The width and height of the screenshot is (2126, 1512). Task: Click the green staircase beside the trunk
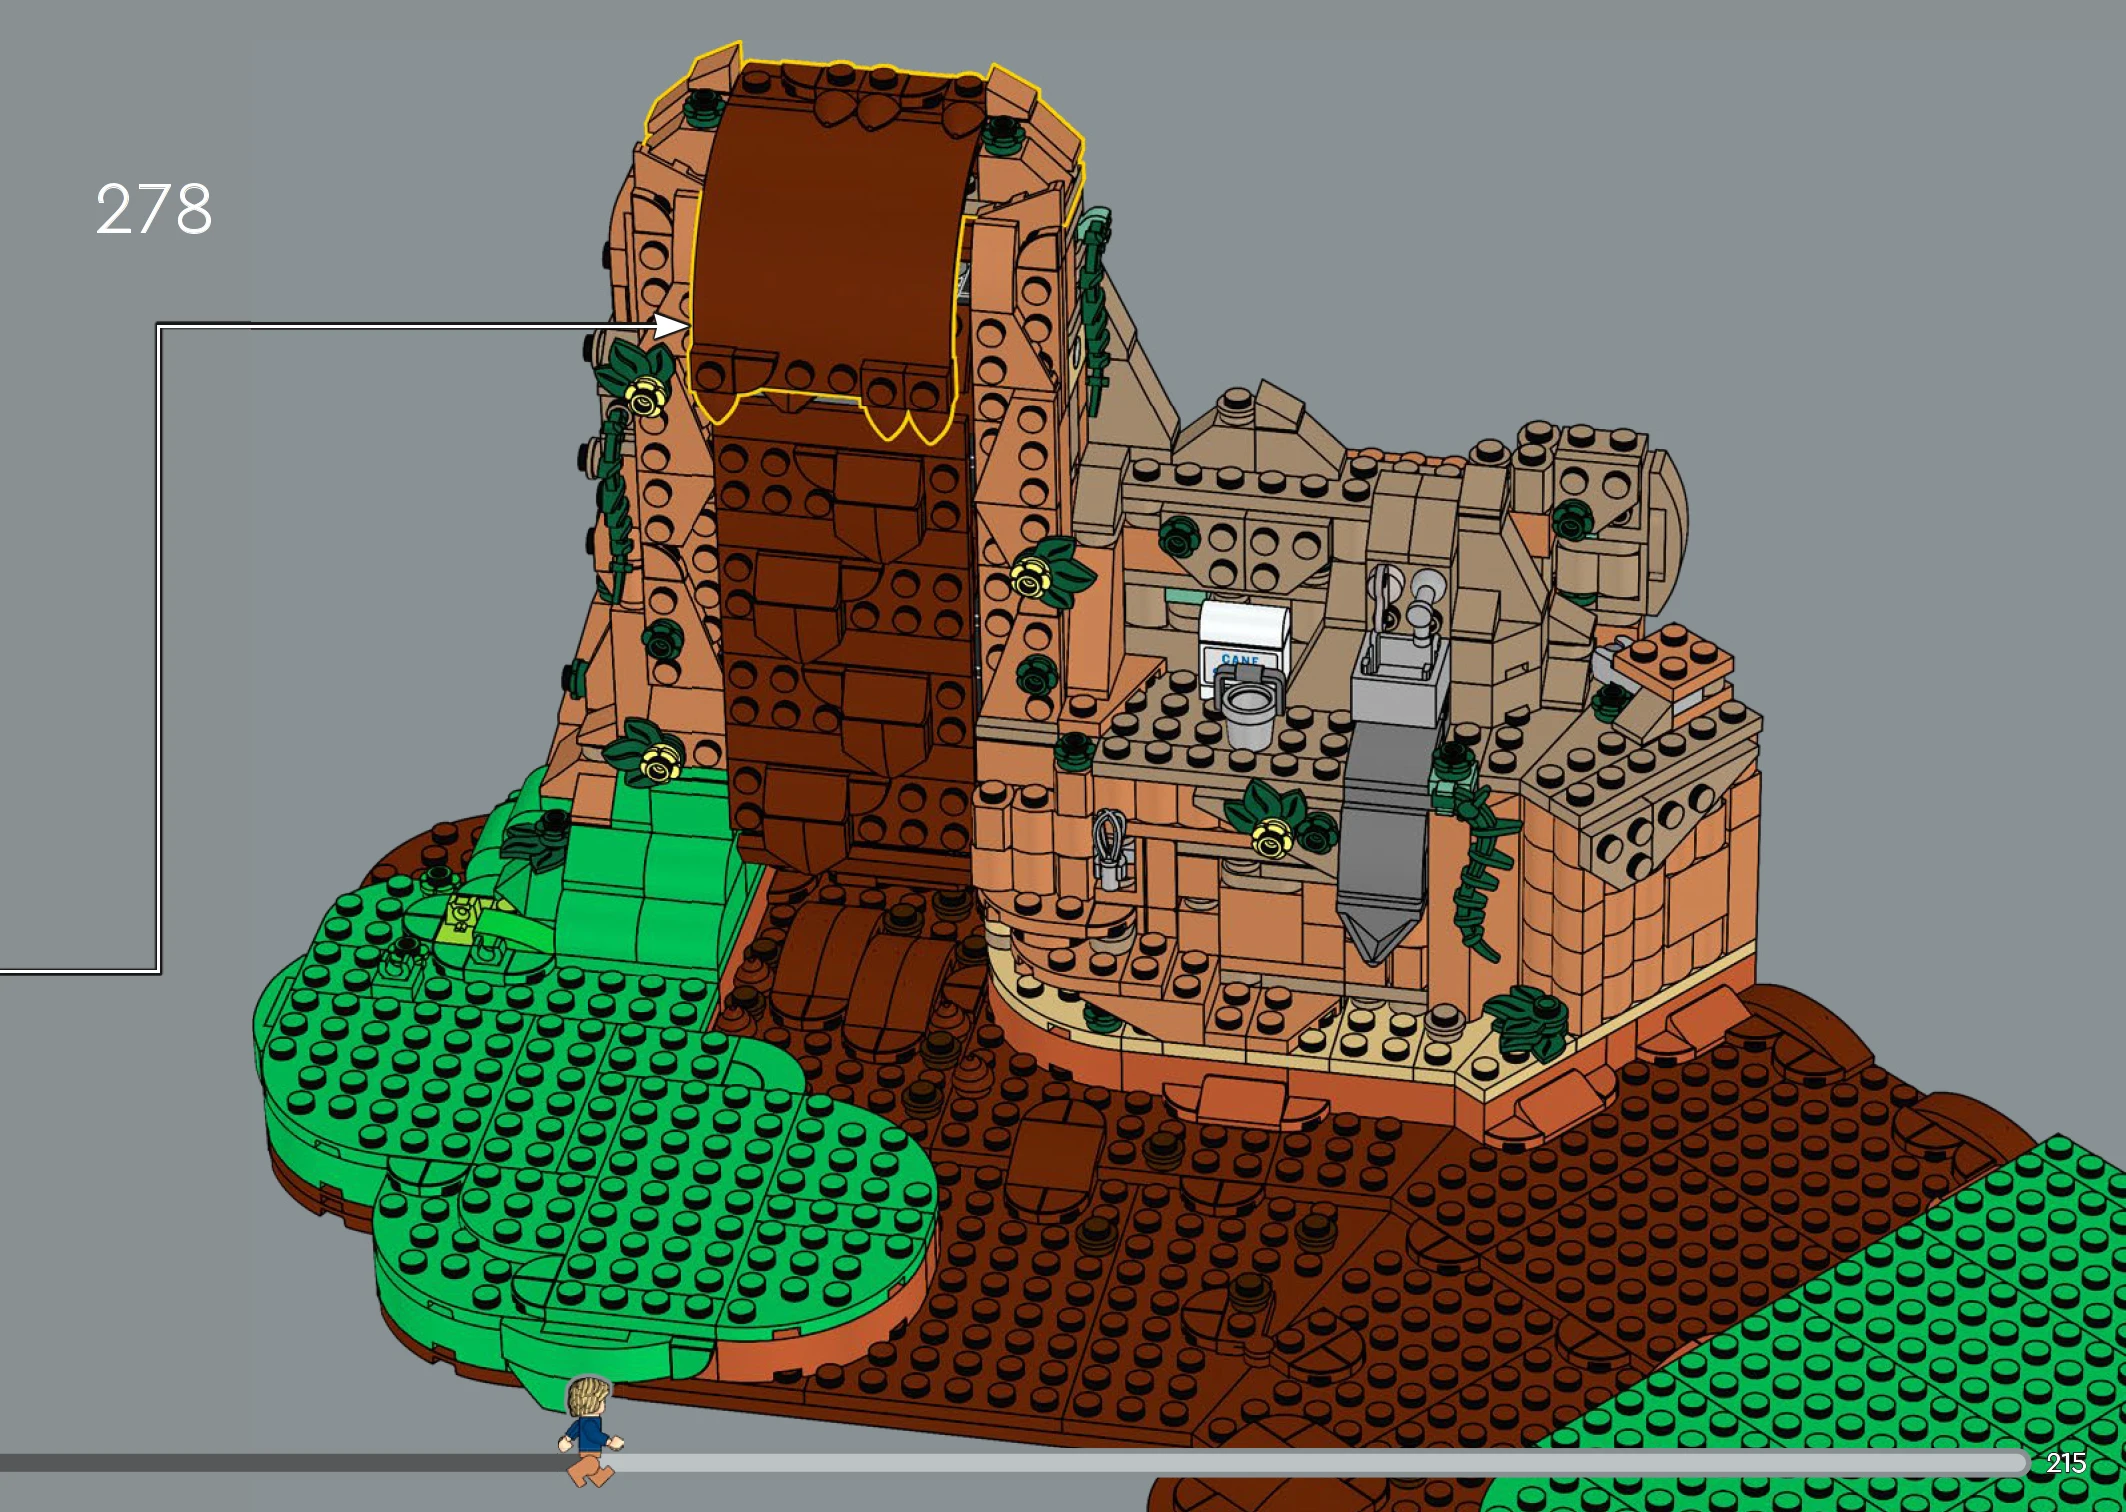tap(650, 880)
